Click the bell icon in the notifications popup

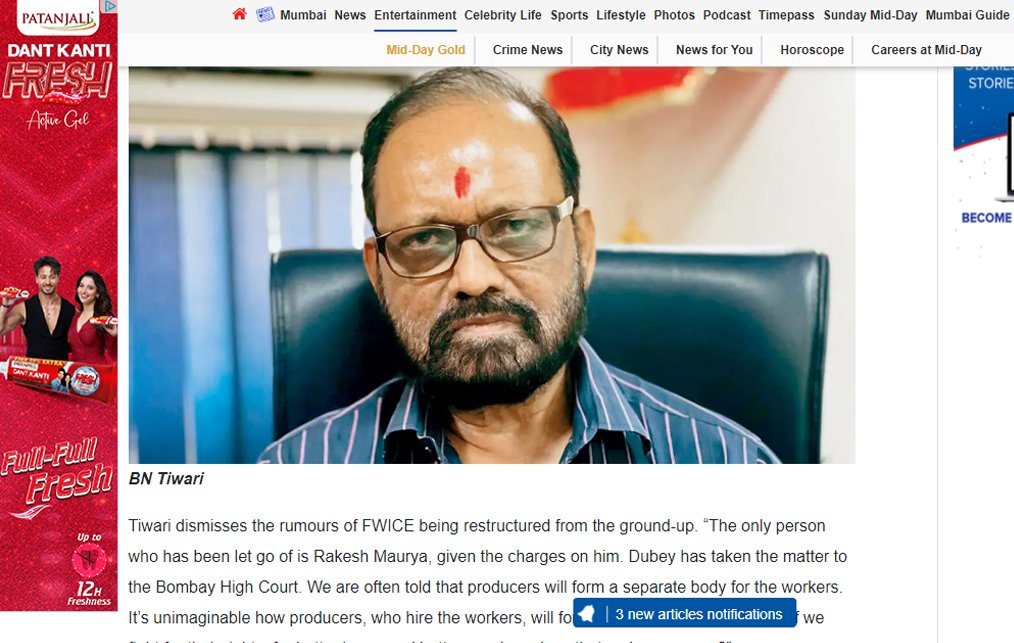587,613
